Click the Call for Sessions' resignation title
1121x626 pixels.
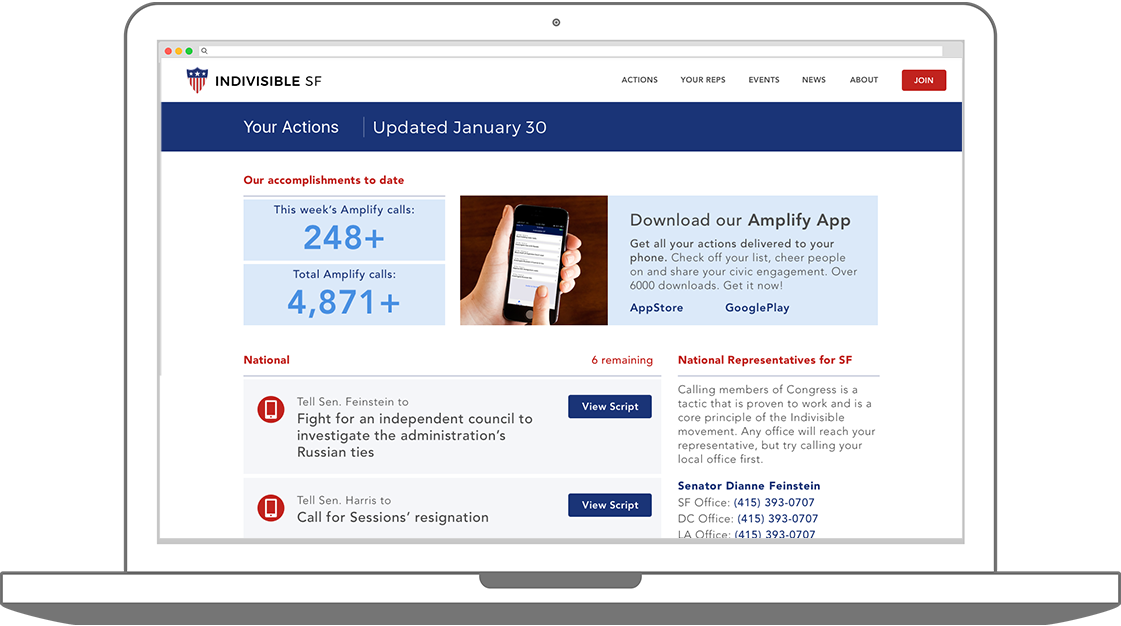(x=392, y=517)
